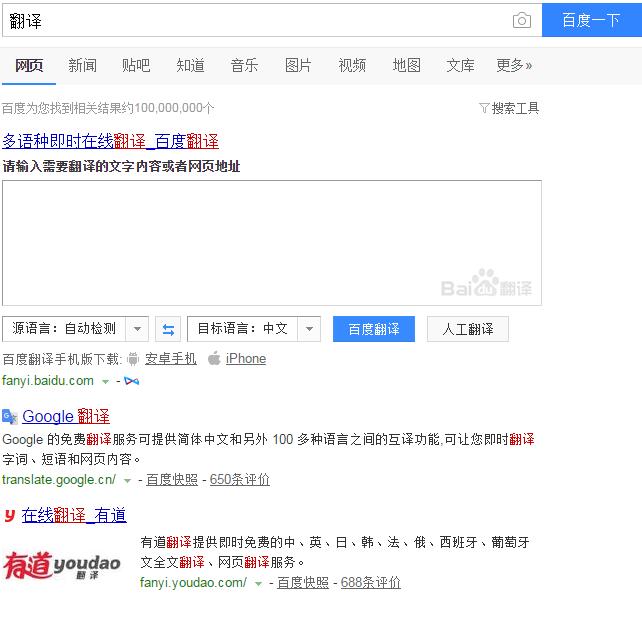Screen dimensions: 642x618
Task: Switch to 贴吧 tab
Action: (136, 66)
